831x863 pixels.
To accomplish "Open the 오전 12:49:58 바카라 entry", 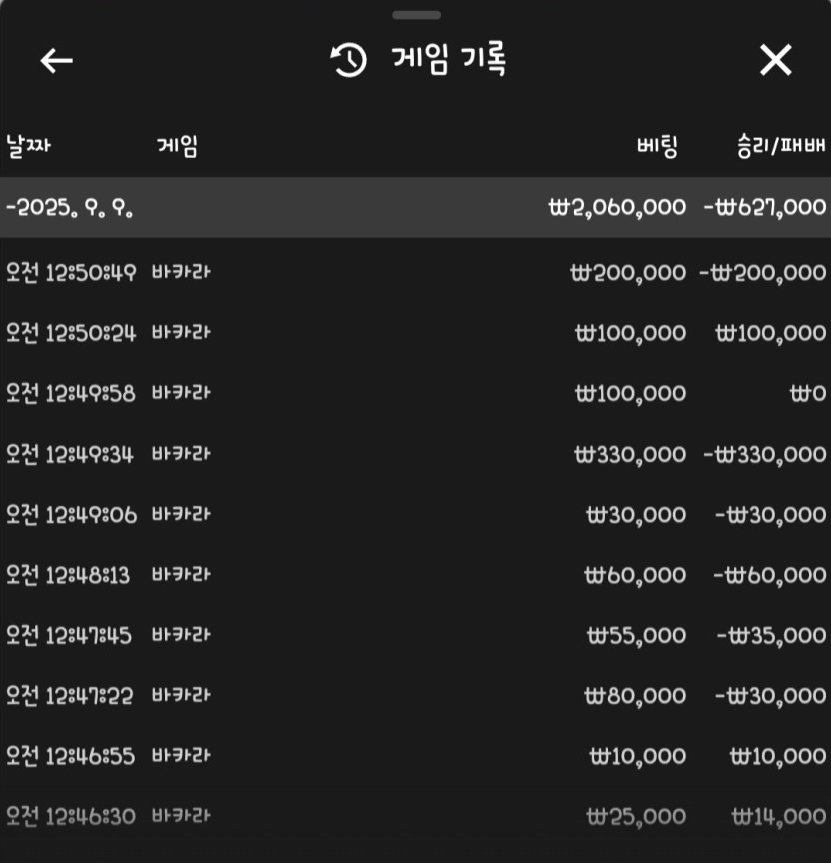I will point(416,394).
